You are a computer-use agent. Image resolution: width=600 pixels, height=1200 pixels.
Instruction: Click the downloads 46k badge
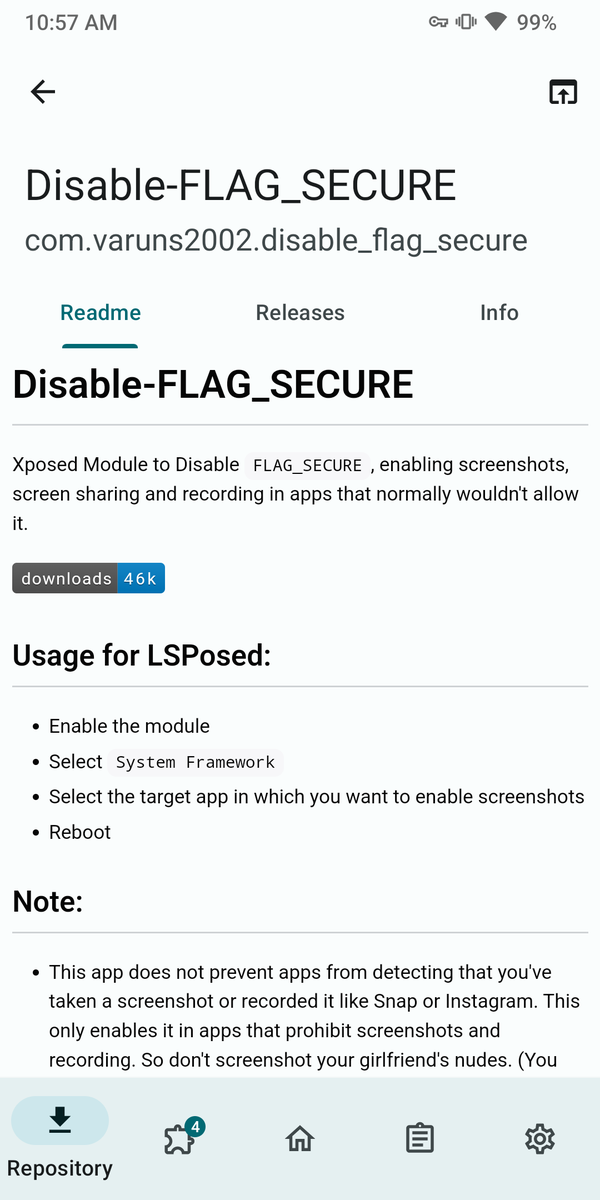point(88,578)
